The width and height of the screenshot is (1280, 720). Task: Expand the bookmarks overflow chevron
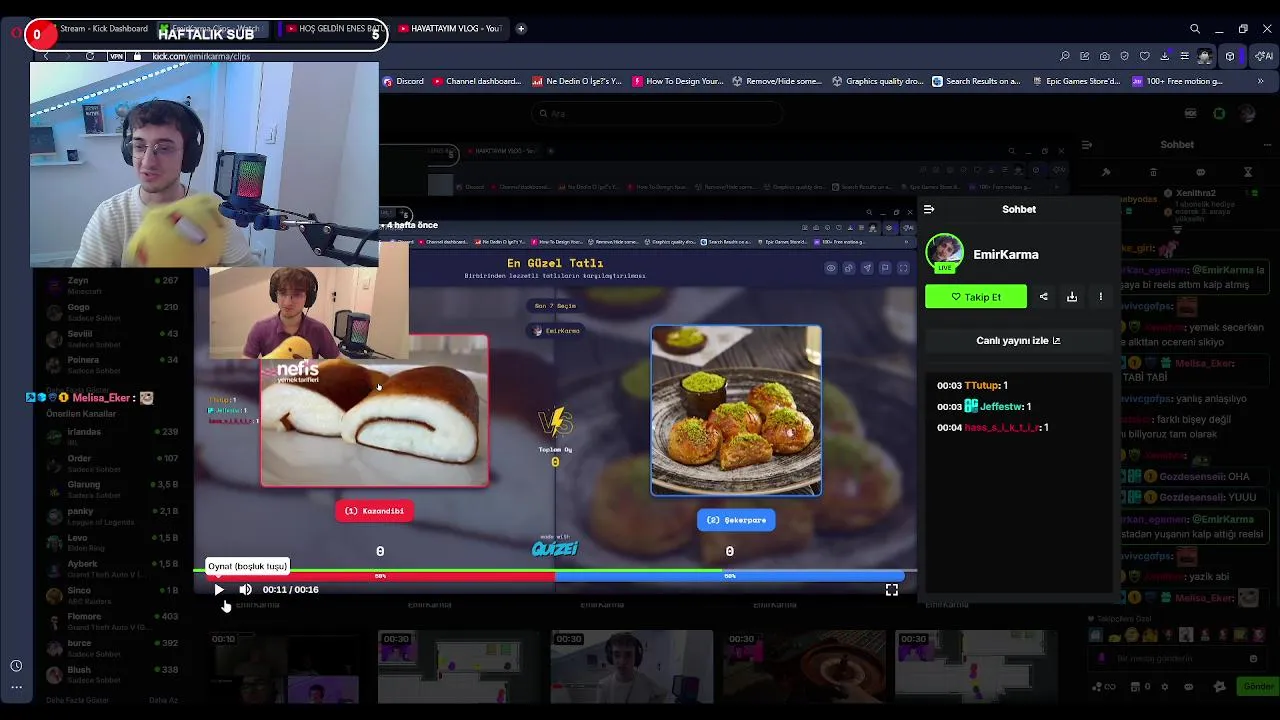(1260, 81)
